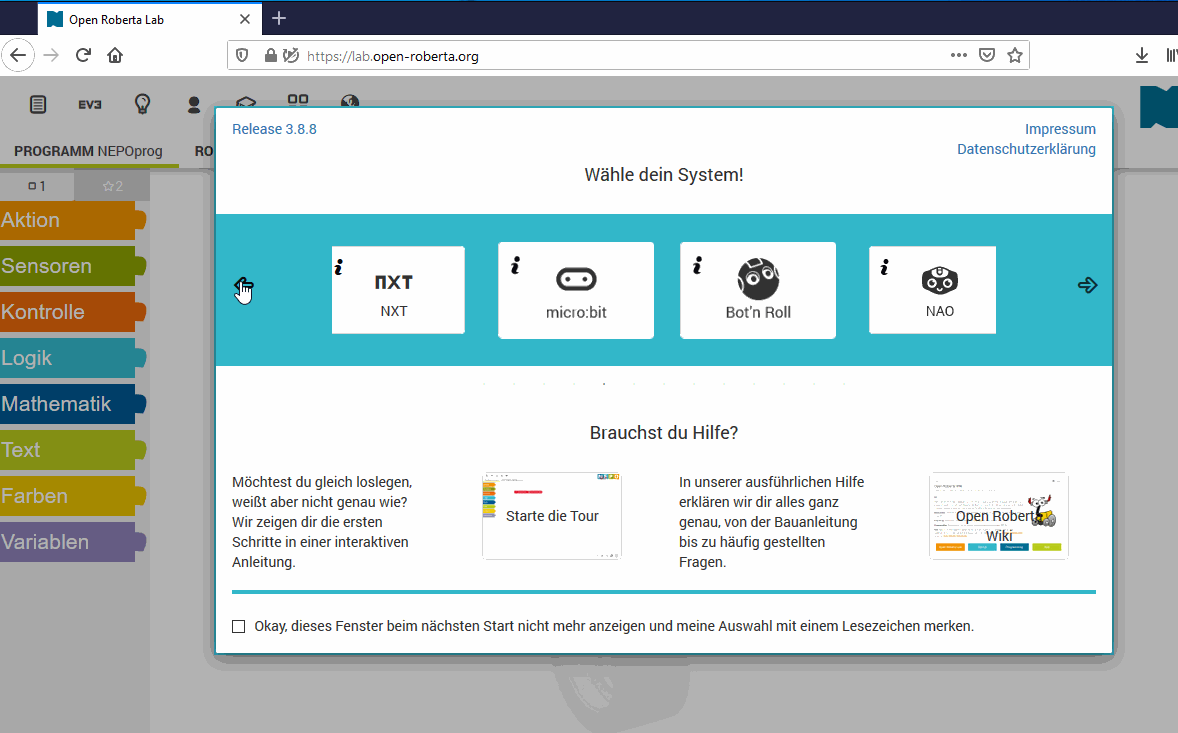Go back in the carousel with the left arrow

click(243, 285)
